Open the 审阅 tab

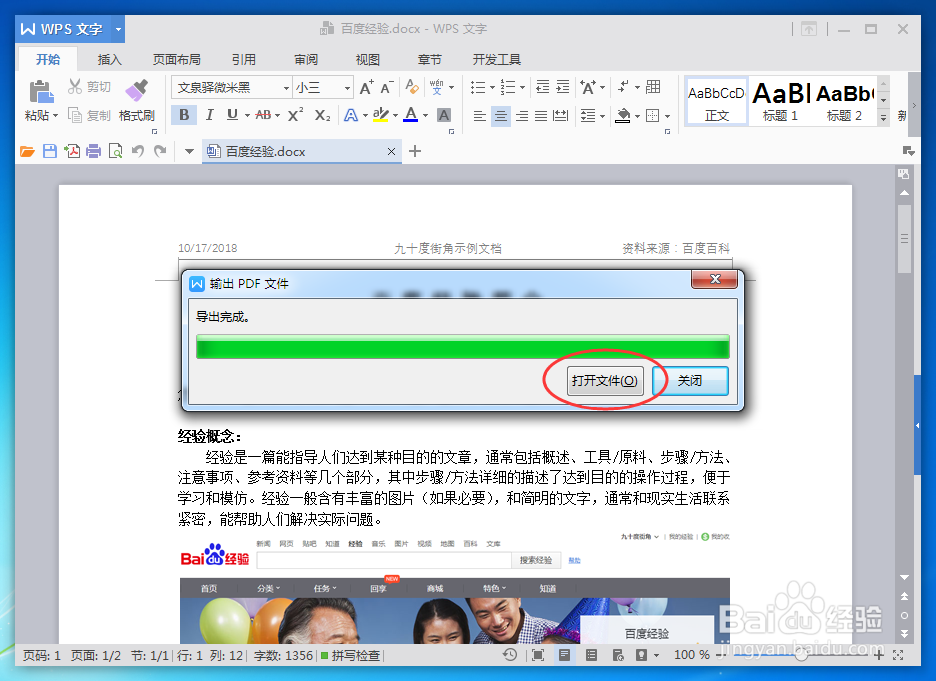click(306, 60)
